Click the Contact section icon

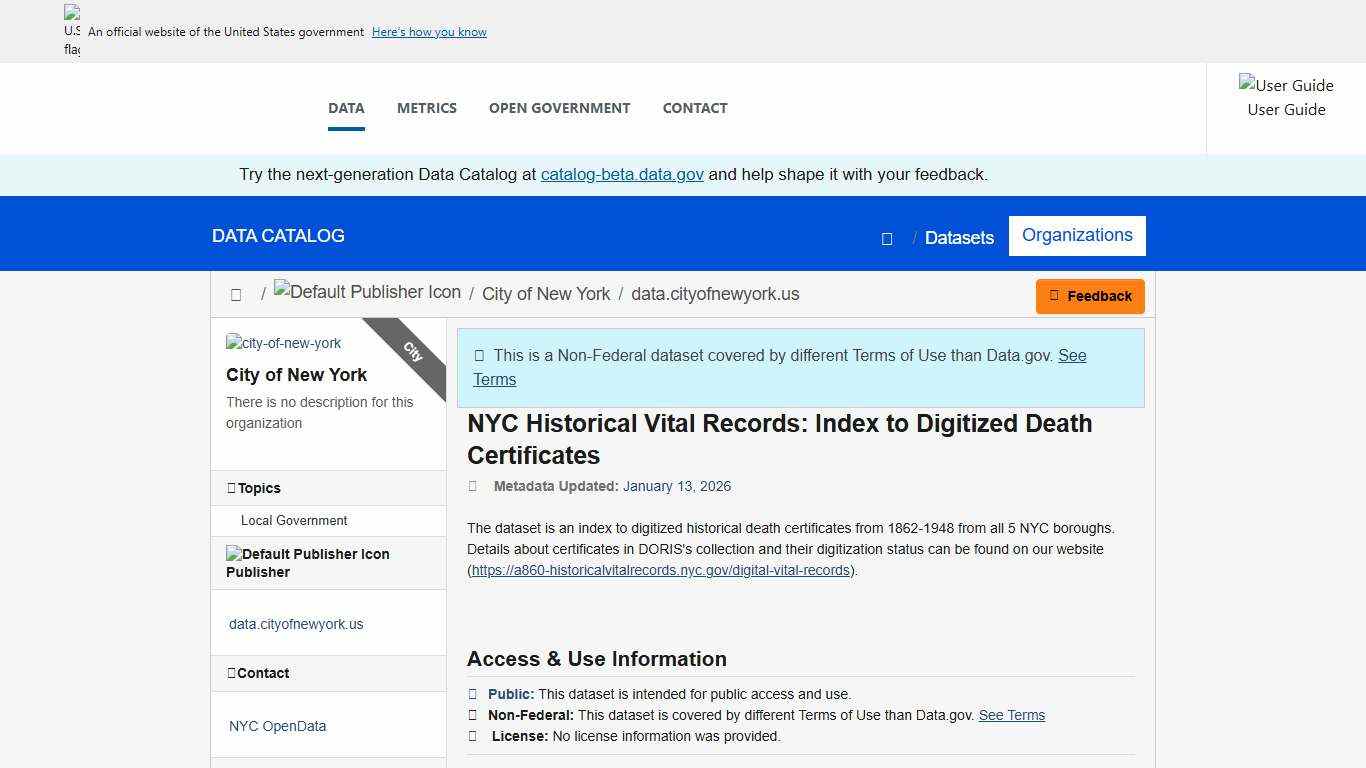click(233, 673)
